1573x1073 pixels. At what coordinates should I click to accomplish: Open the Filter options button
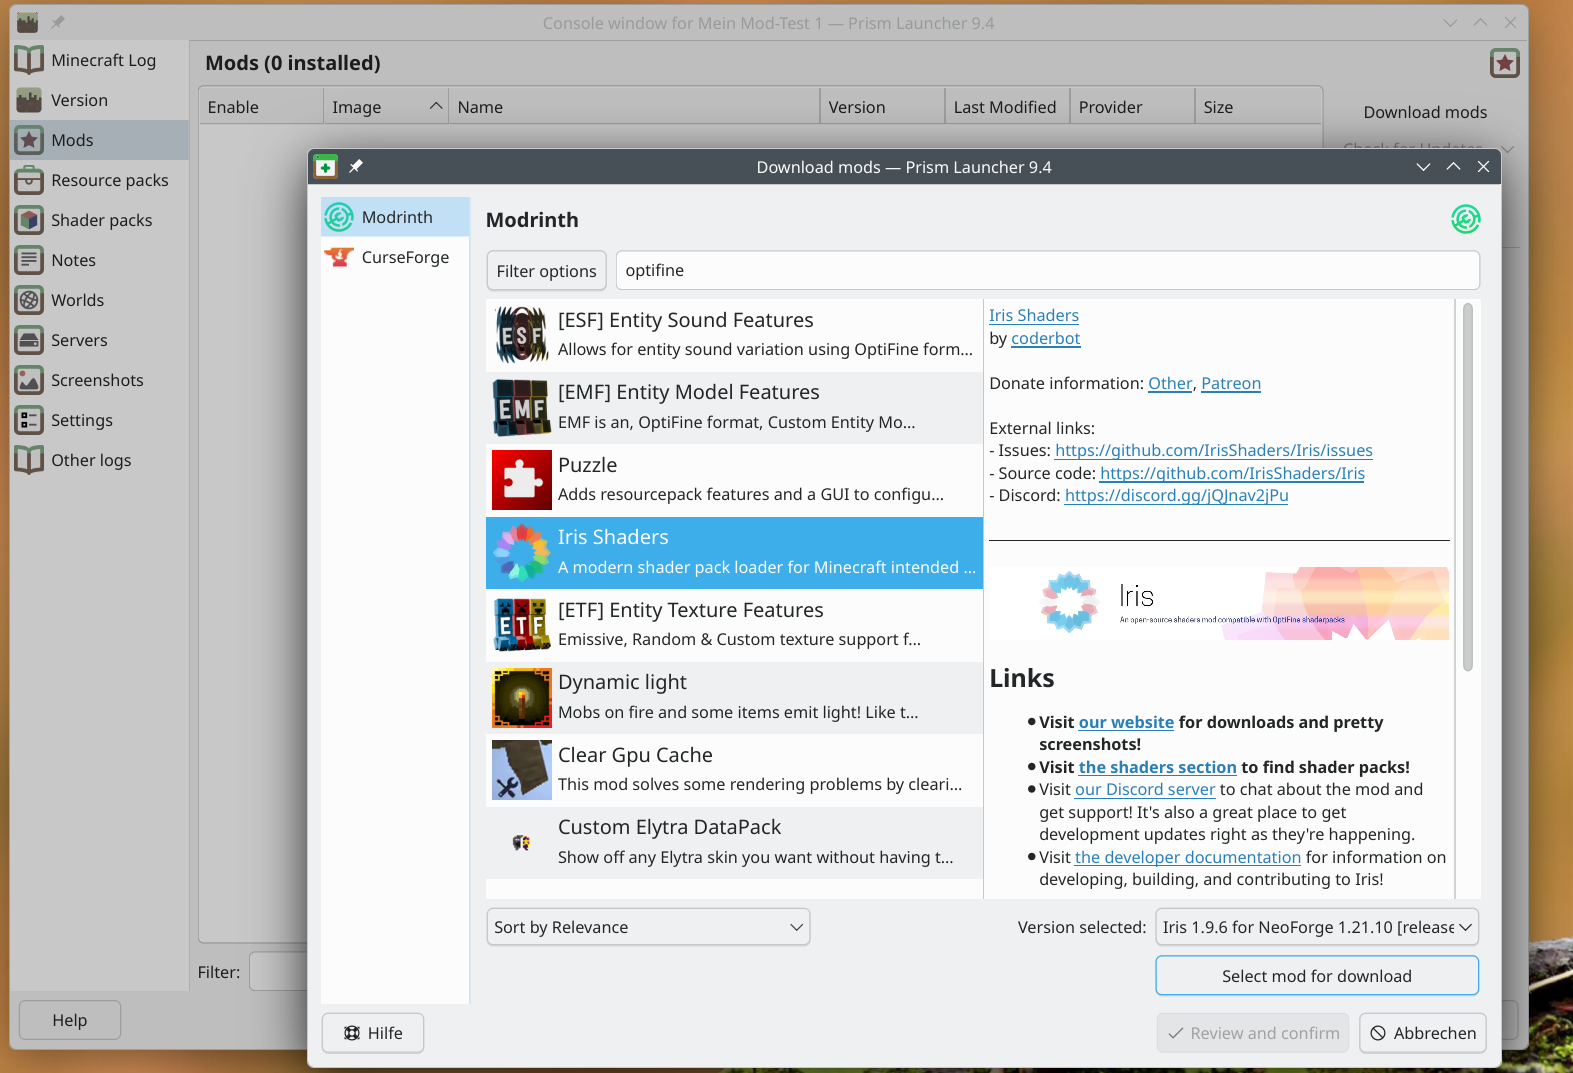pyautogui.click(x=546, y=271)
